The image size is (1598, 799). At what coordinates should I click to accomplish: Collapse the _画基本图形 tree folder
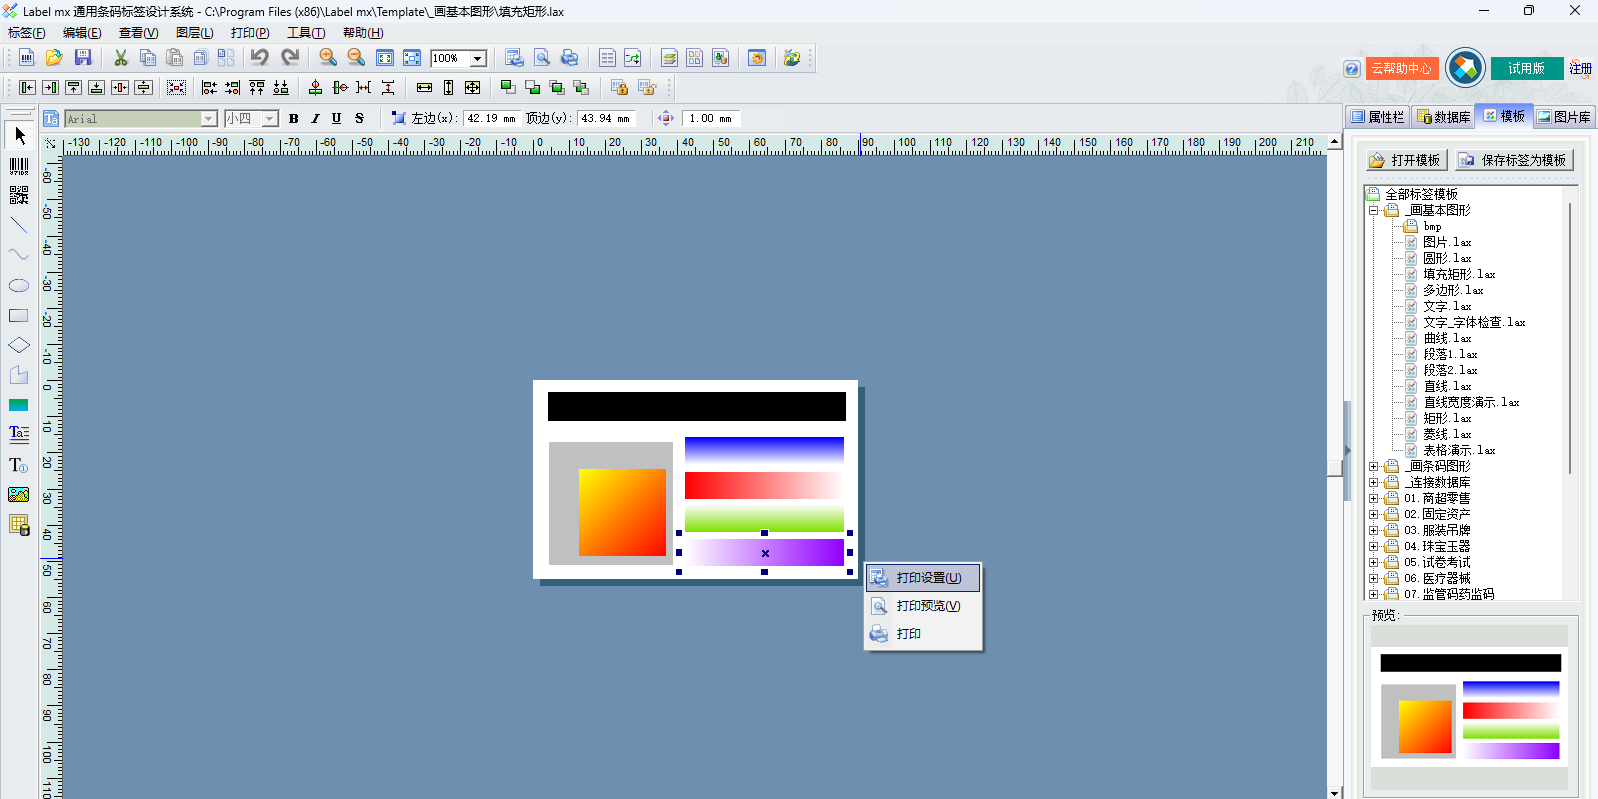(x=1374, y=210)
